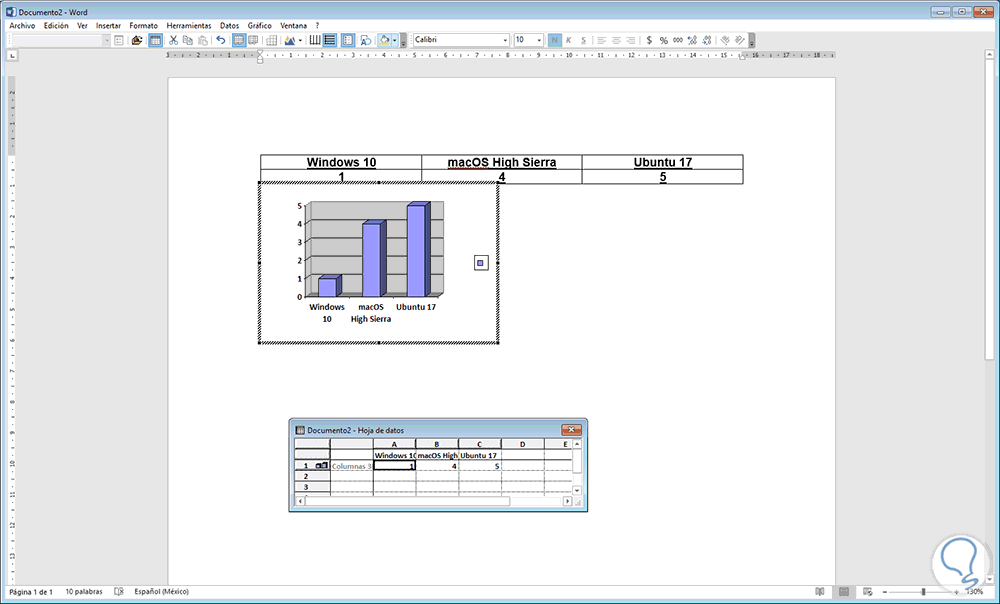Close the Hoja de datos window
The image size is (1000, 604).
pyautogui.click(x=571, y=430)
